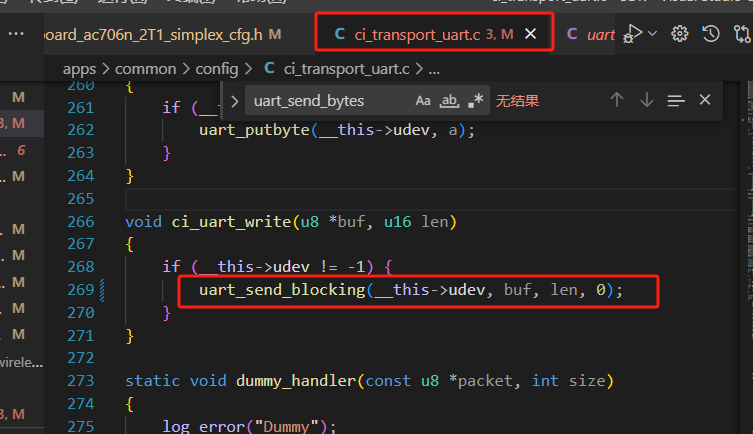Close the ci_transport_uart.c tab
This screenshot has width=753, height=434.
tap(530, 34)
